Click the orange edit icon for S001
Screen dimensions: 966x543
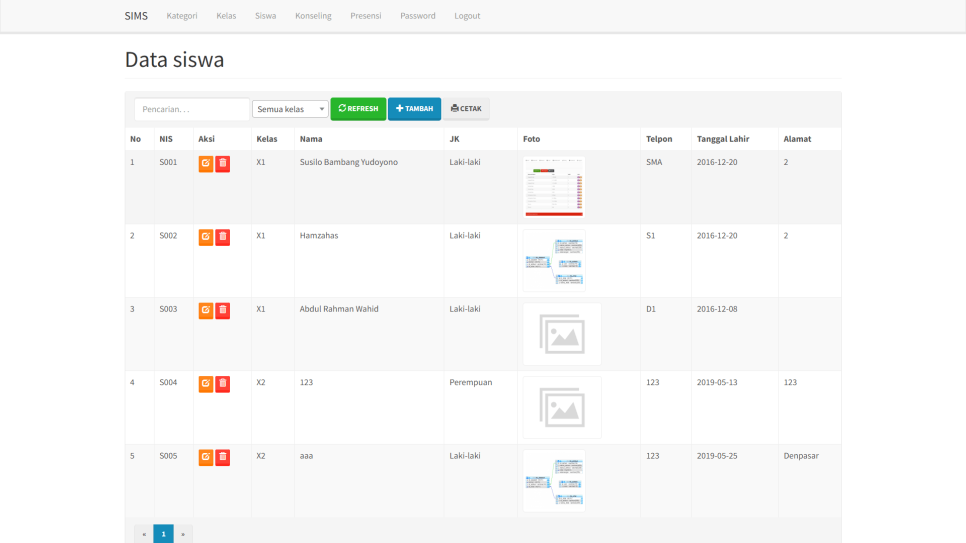pos(206,163)
